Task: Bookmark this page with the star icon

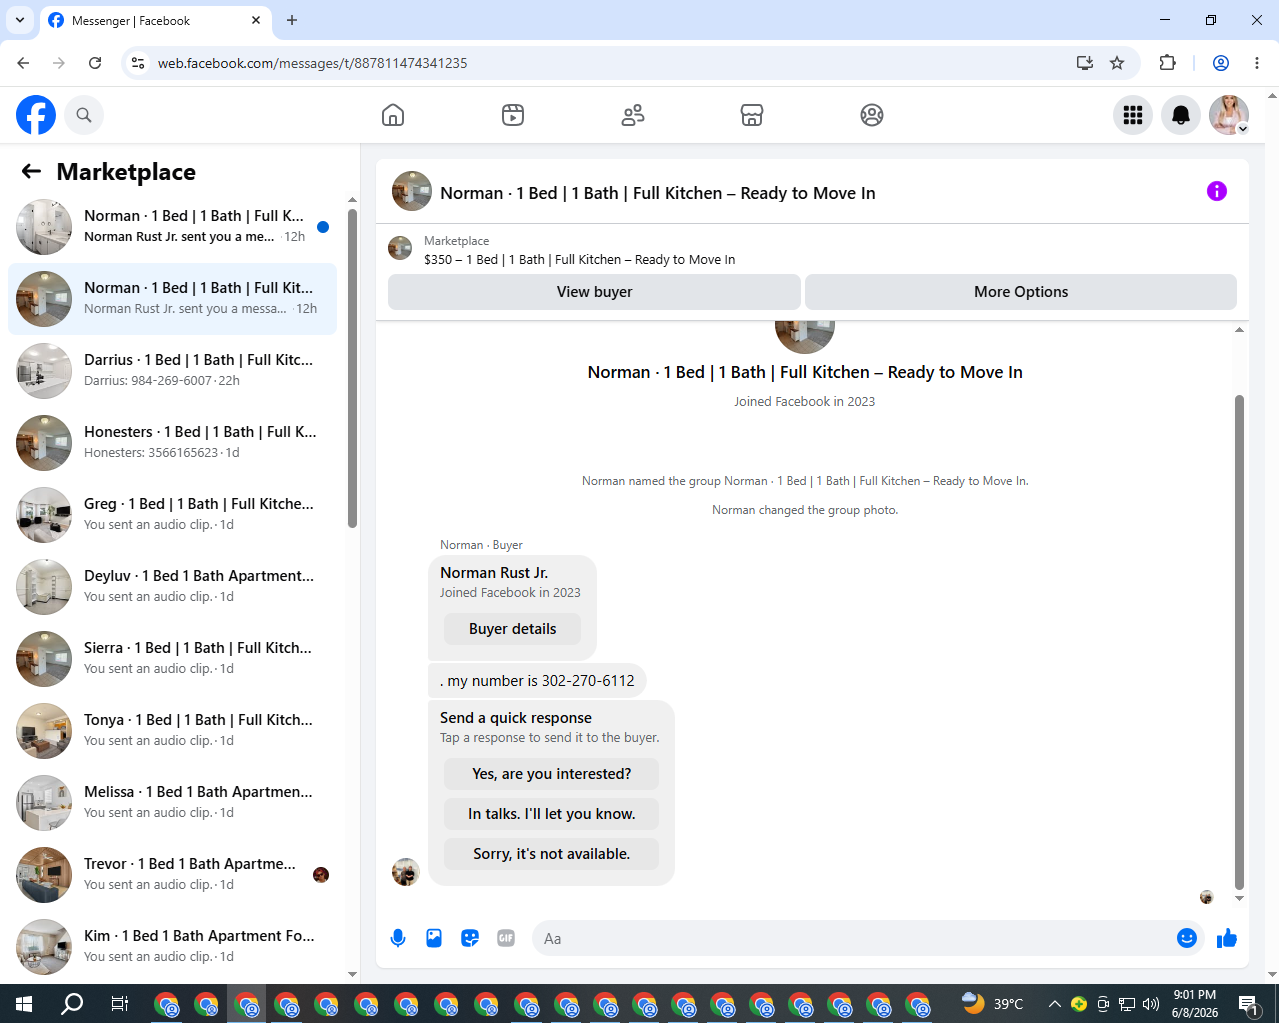Action: pos(1117,63)
